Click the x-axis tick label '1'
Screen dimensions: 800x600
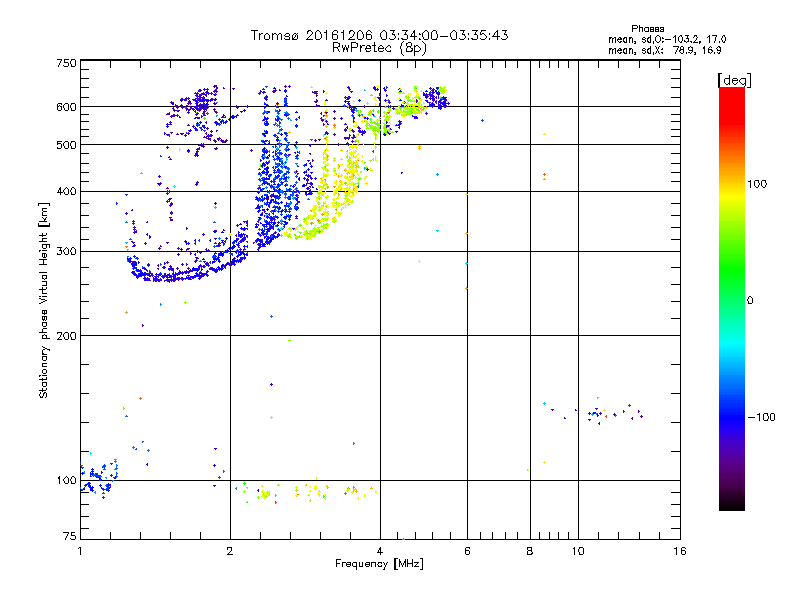(x=80, y=551)
